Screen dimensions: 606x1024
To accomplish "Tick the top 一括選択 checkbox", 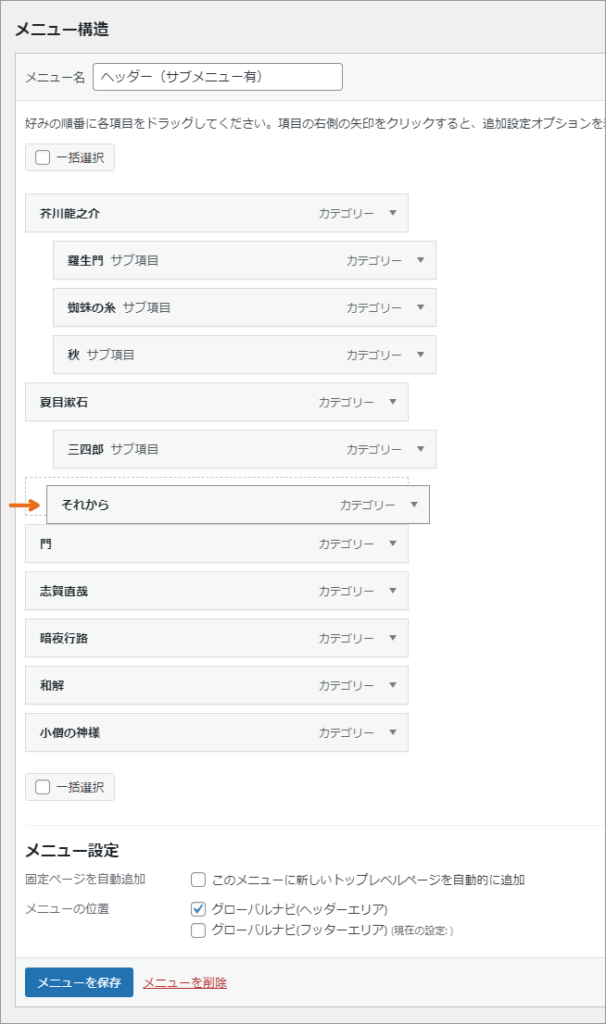I will pyautogui.click(x=42, y=157).
